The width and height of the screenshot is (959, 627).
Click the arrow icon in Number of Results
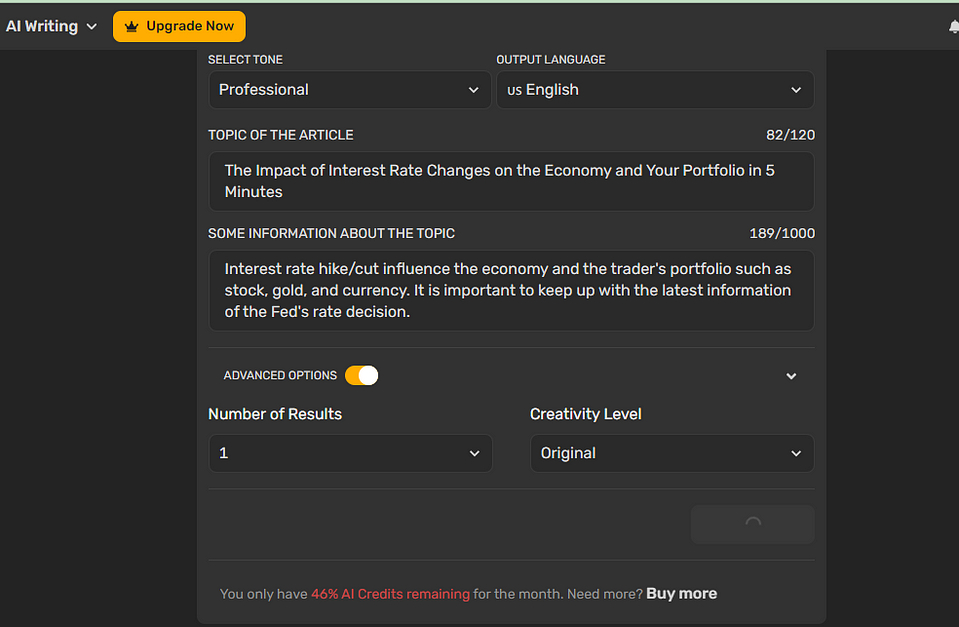[x=474, y=454]
